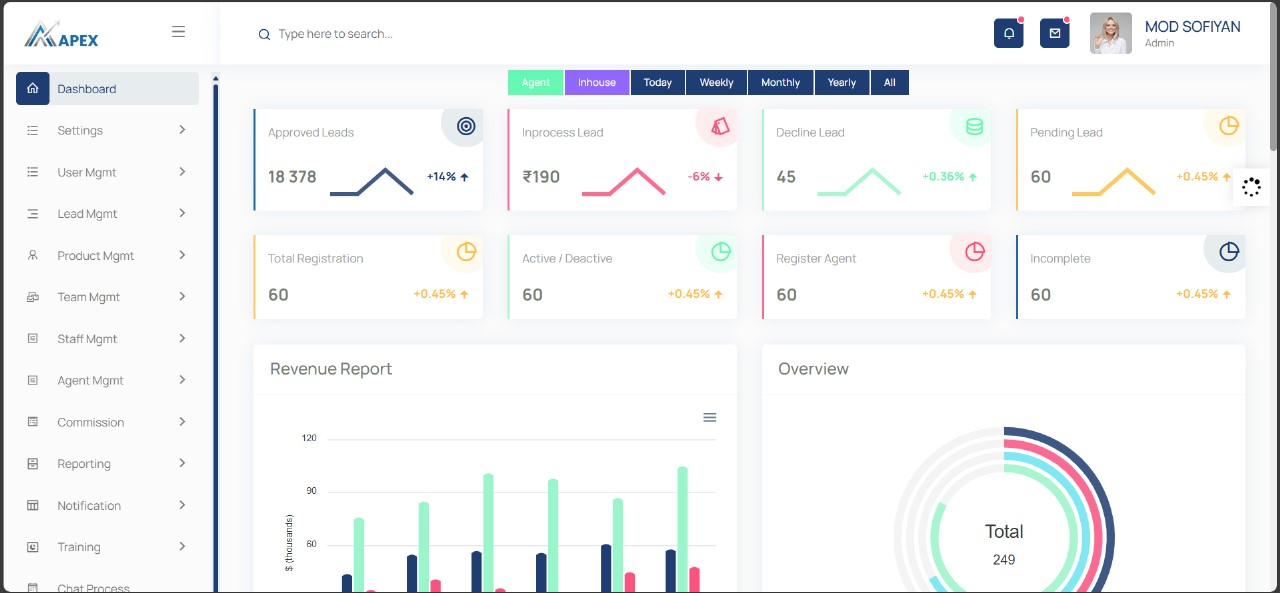
Task: Click the pie icon on Pending Lead card
Action: 1228,126
